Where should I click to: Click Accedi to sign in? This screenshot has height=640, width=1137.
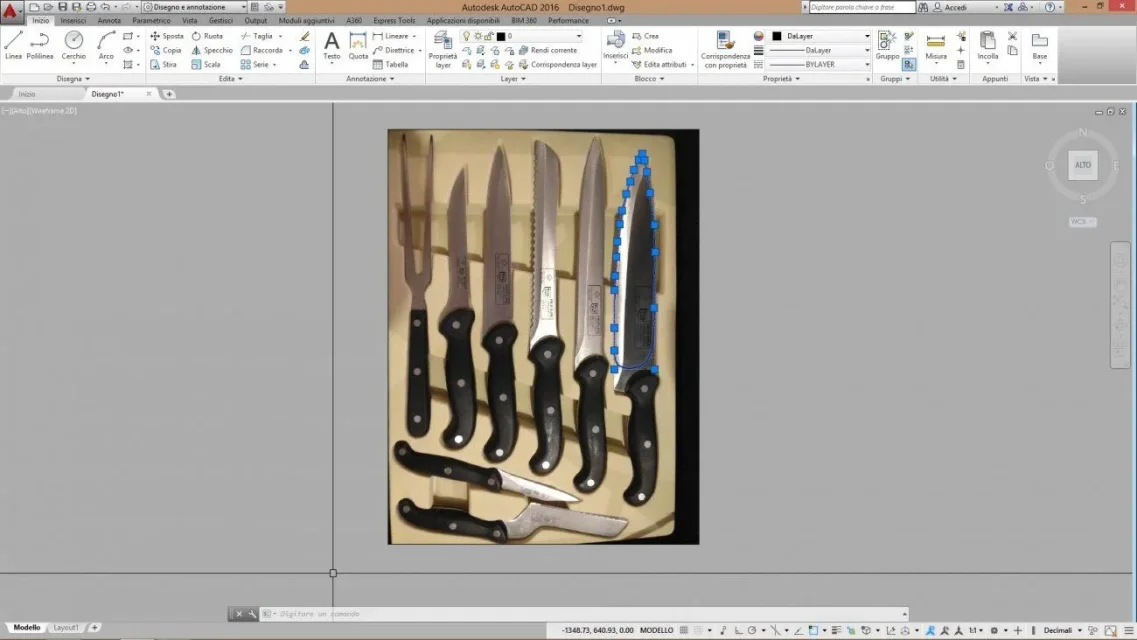point(955,7)
